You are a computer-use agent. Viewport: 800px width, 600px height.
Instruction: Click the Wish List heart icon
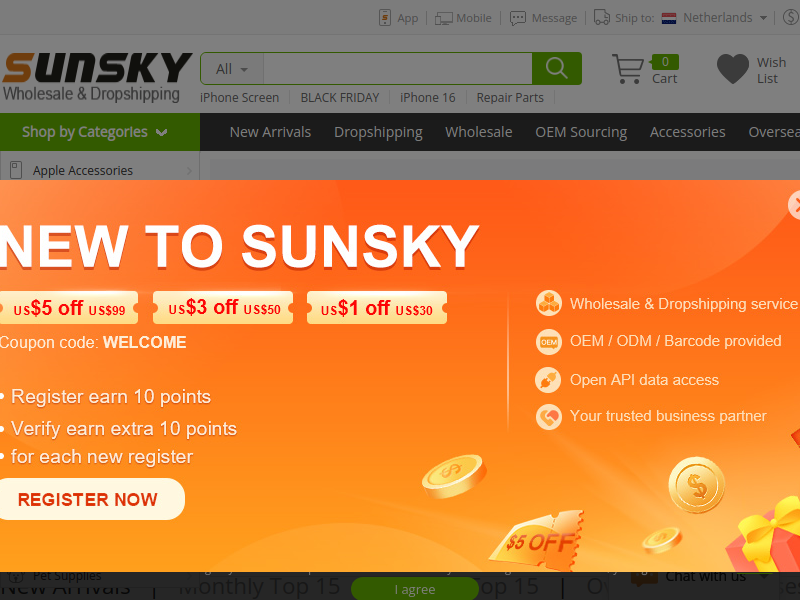click(733, 69)
